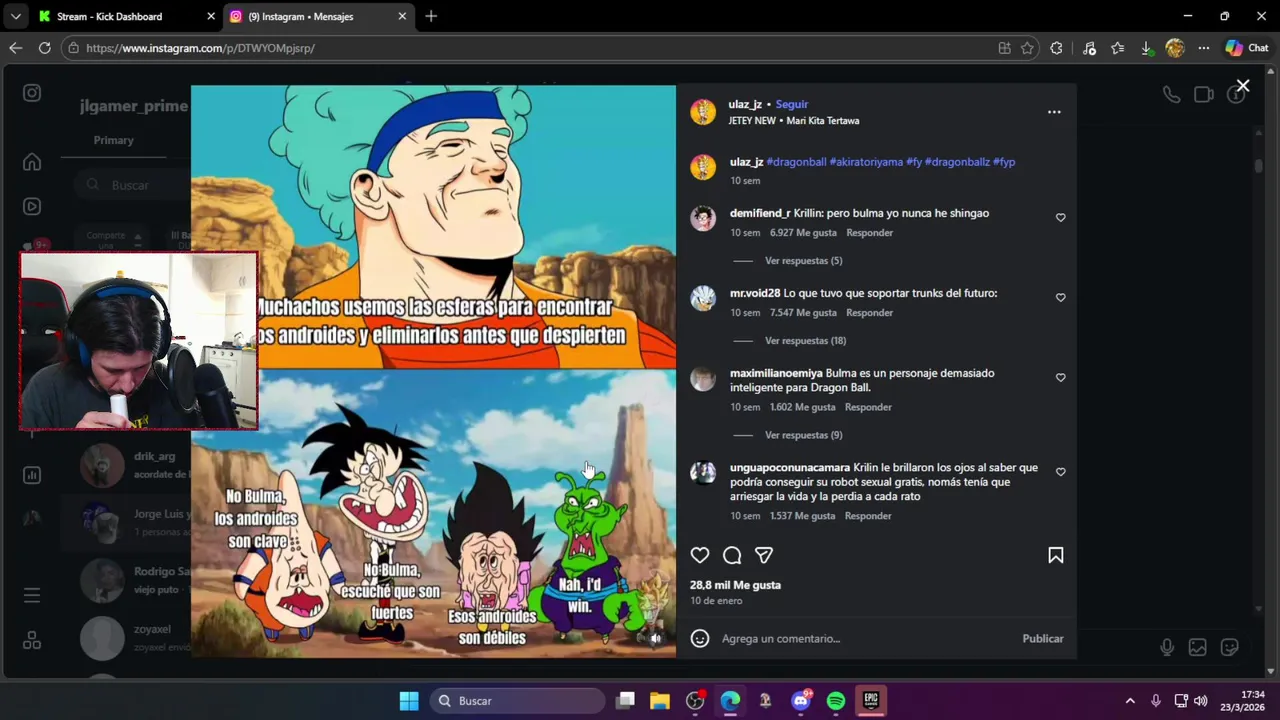The height and width of the screenshot is (720, 1280).
Task: Like maximilianoemiya's comment
Action: pyautogui.click(x=1061, y=377)
